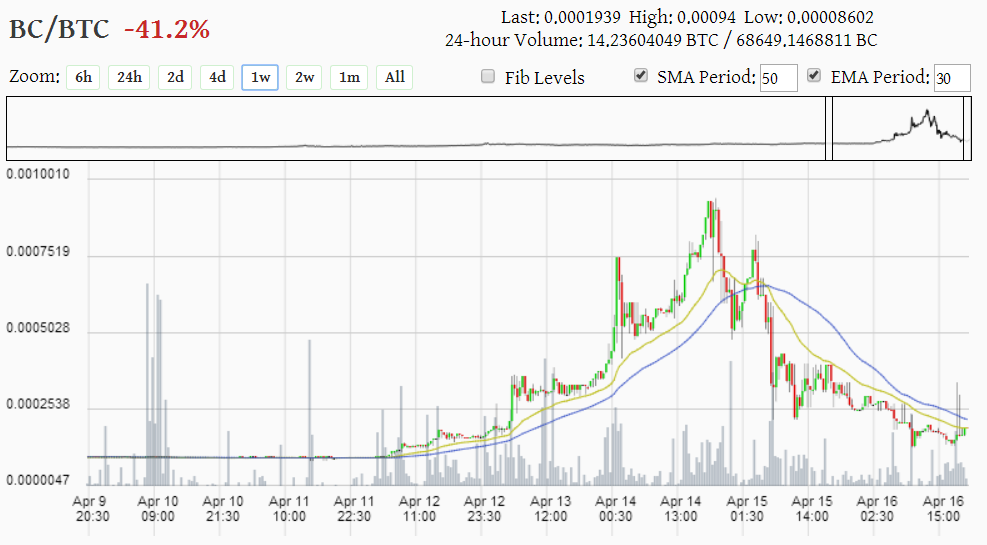987x545 pixels.
Task: Click the EMA Period input field
Action: [952, 78]
